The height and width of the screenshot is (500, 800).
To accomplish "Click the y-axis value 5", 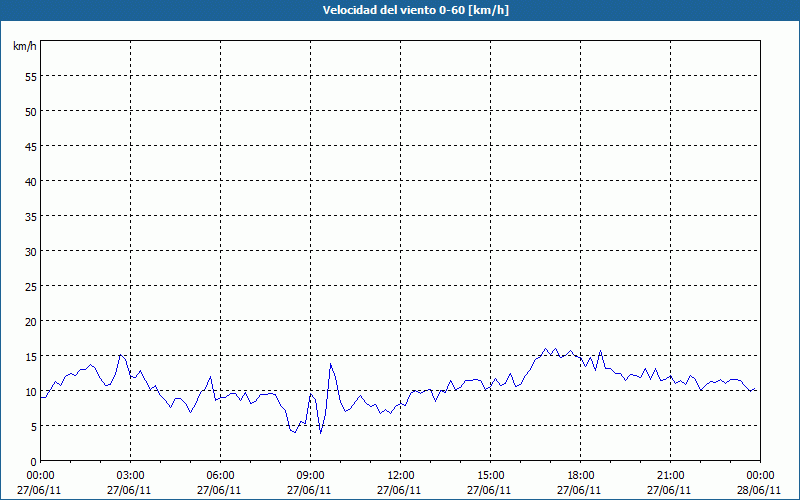I will click(34, 427).
